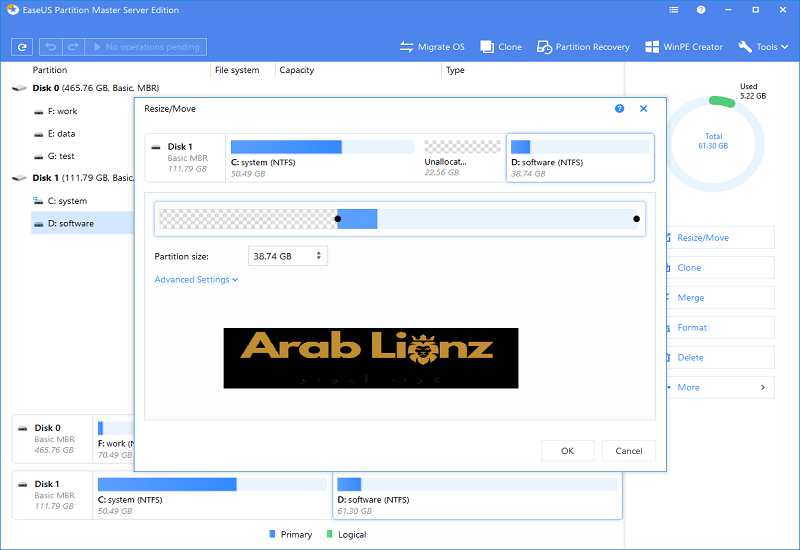Select F: work block in bottom disk map

[x=114, y=439]
